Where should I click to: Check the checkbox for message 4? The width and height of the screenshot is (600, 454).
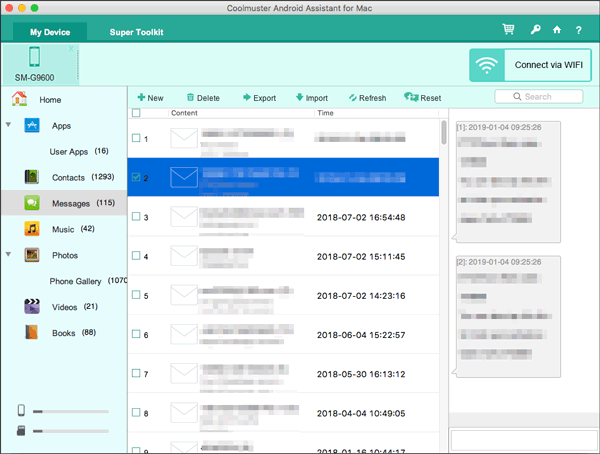click(x=136, y=255)
